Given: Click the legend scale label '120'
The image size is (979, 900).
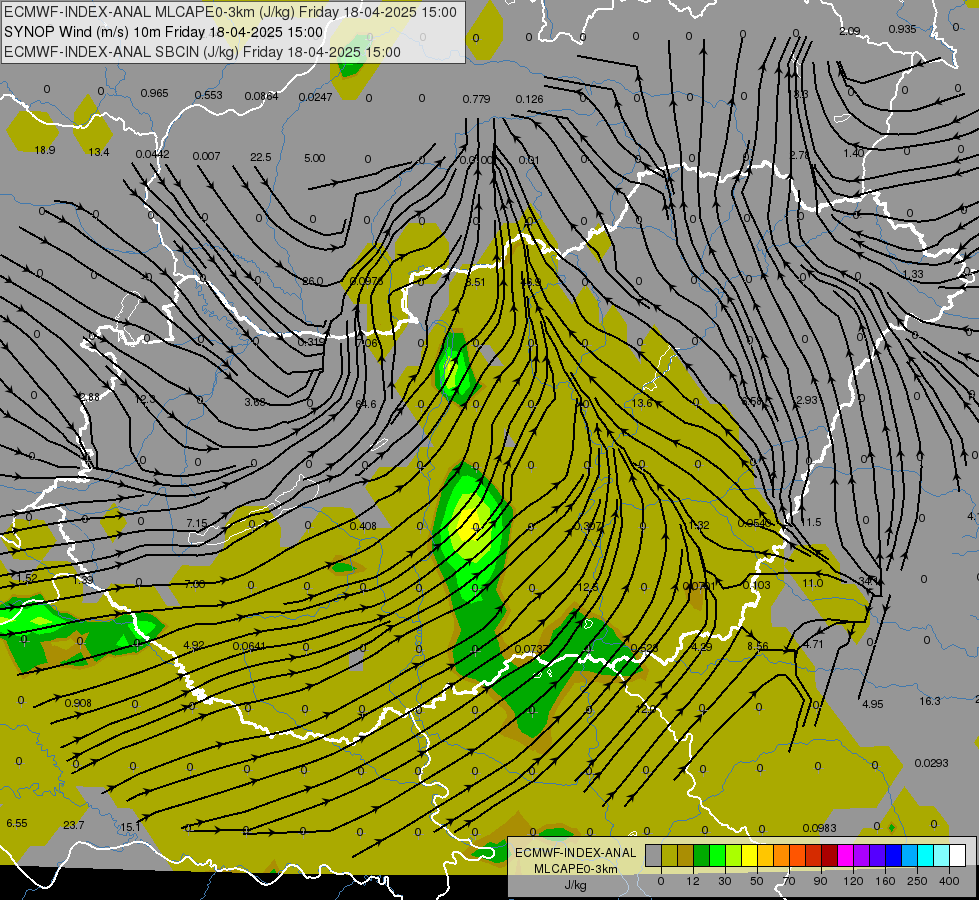Looking at the screenshot, I should tap(854, 881).
